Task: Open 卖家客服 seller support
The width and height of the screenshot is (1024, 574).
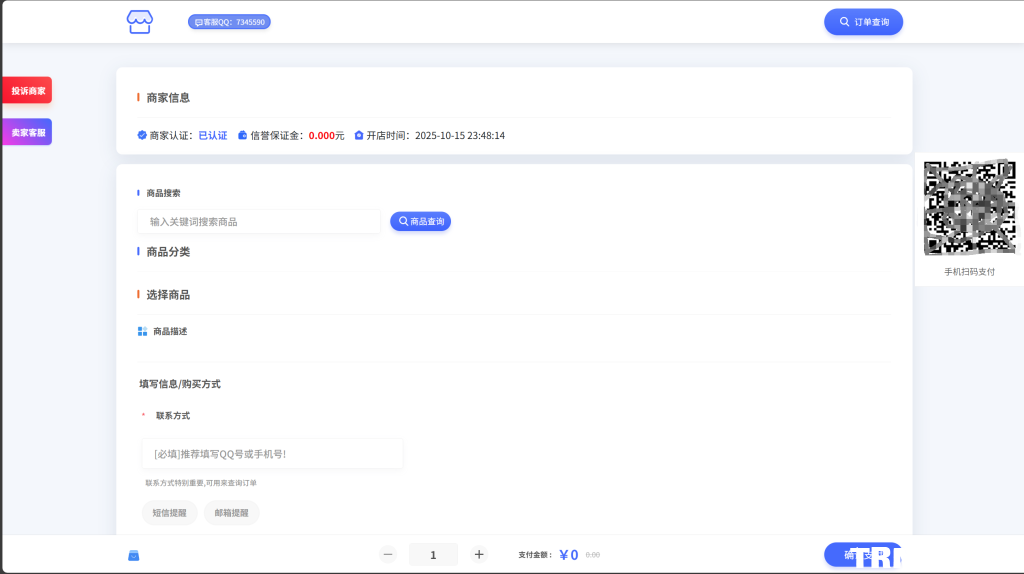Action: click(27, 132)
